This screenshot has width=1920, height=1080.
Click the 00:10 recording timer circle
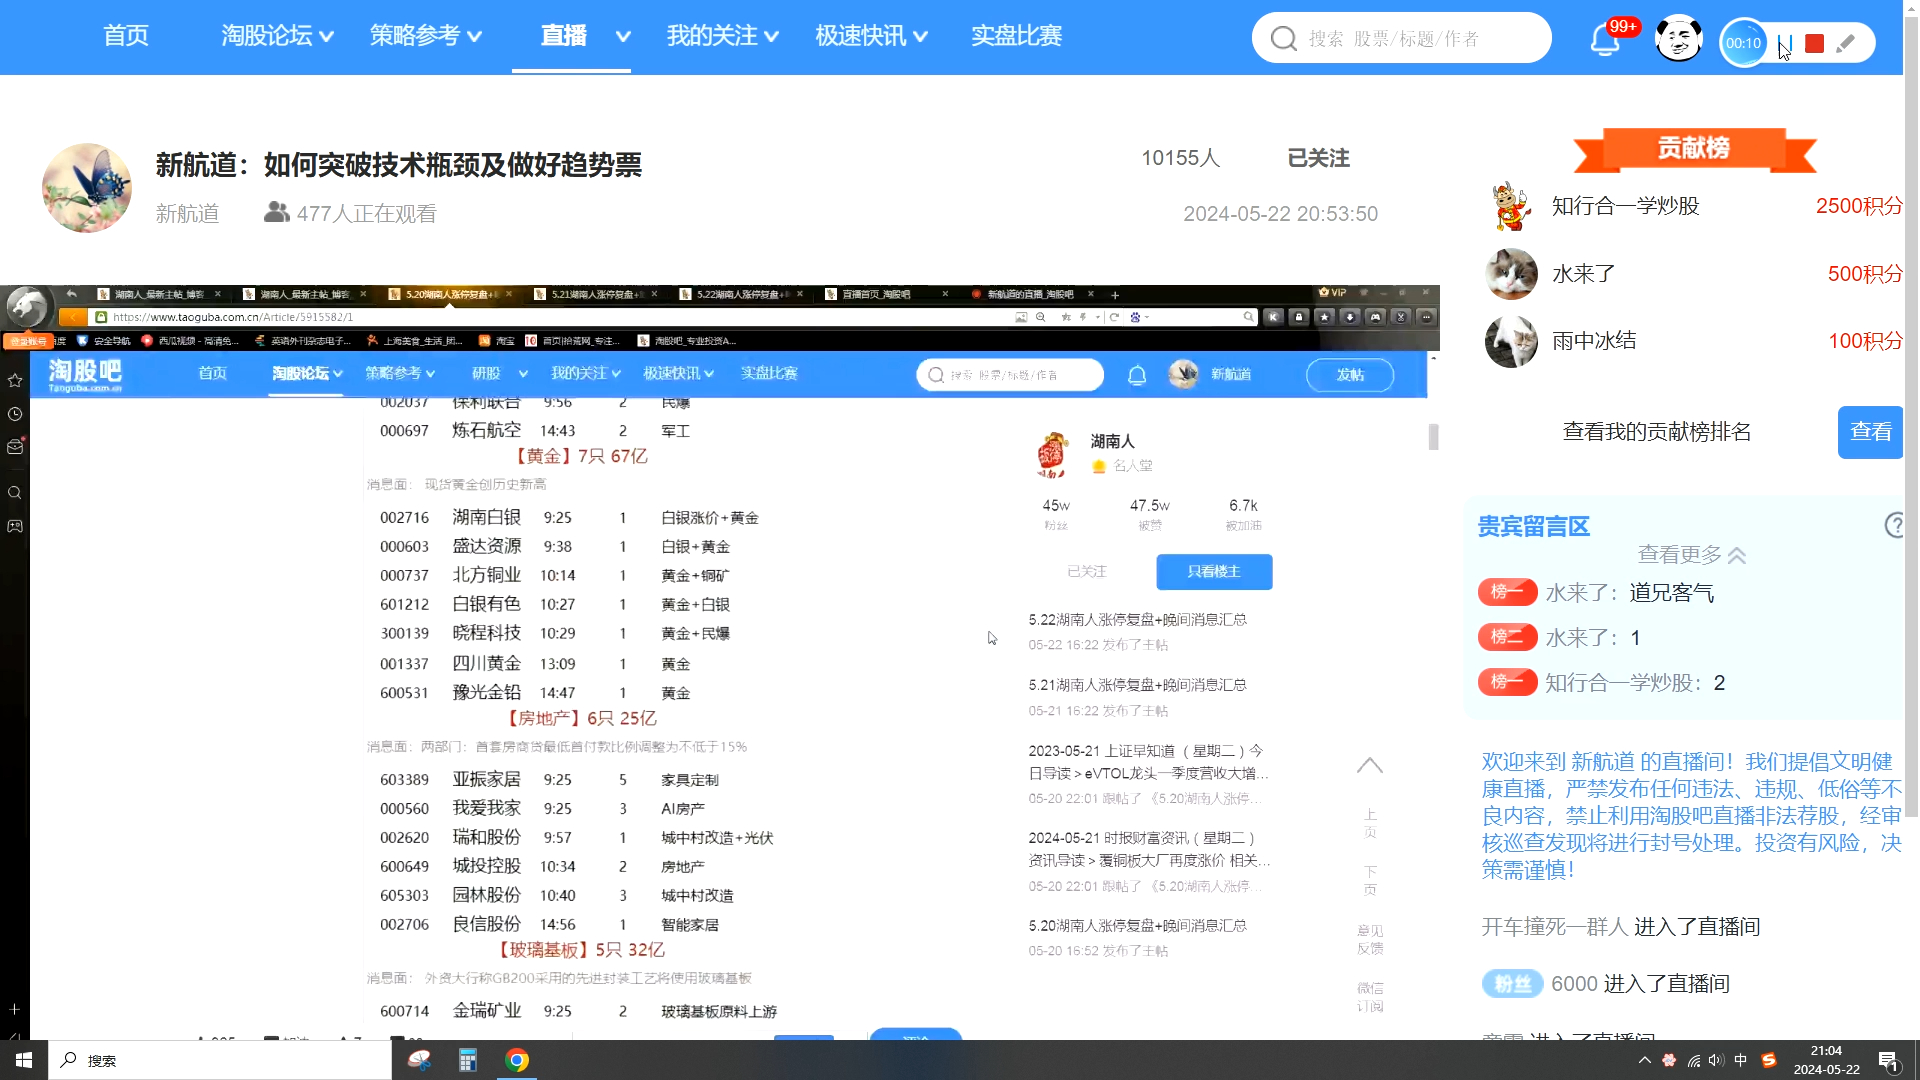(1743, 43)
